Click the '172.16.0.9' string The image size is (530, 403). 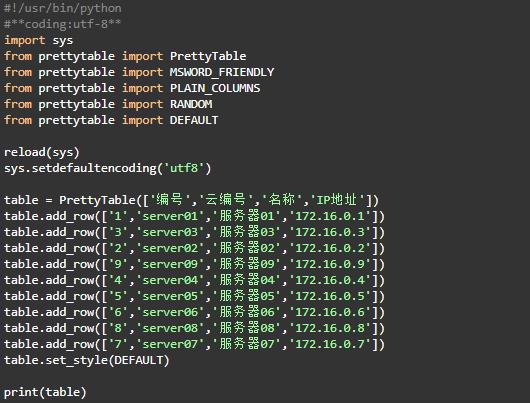tap(330, 264)
